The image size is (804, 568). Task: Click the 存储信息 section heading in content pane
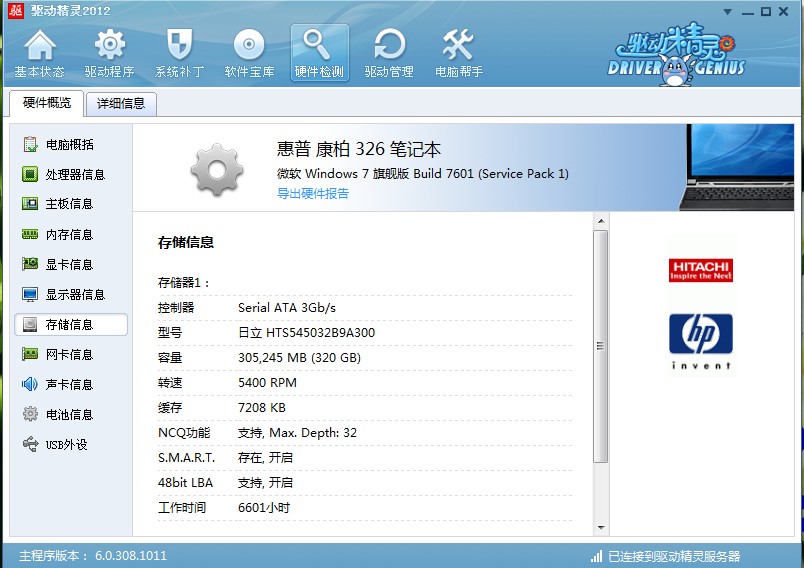pyautogui.click(x=186, y=242)
